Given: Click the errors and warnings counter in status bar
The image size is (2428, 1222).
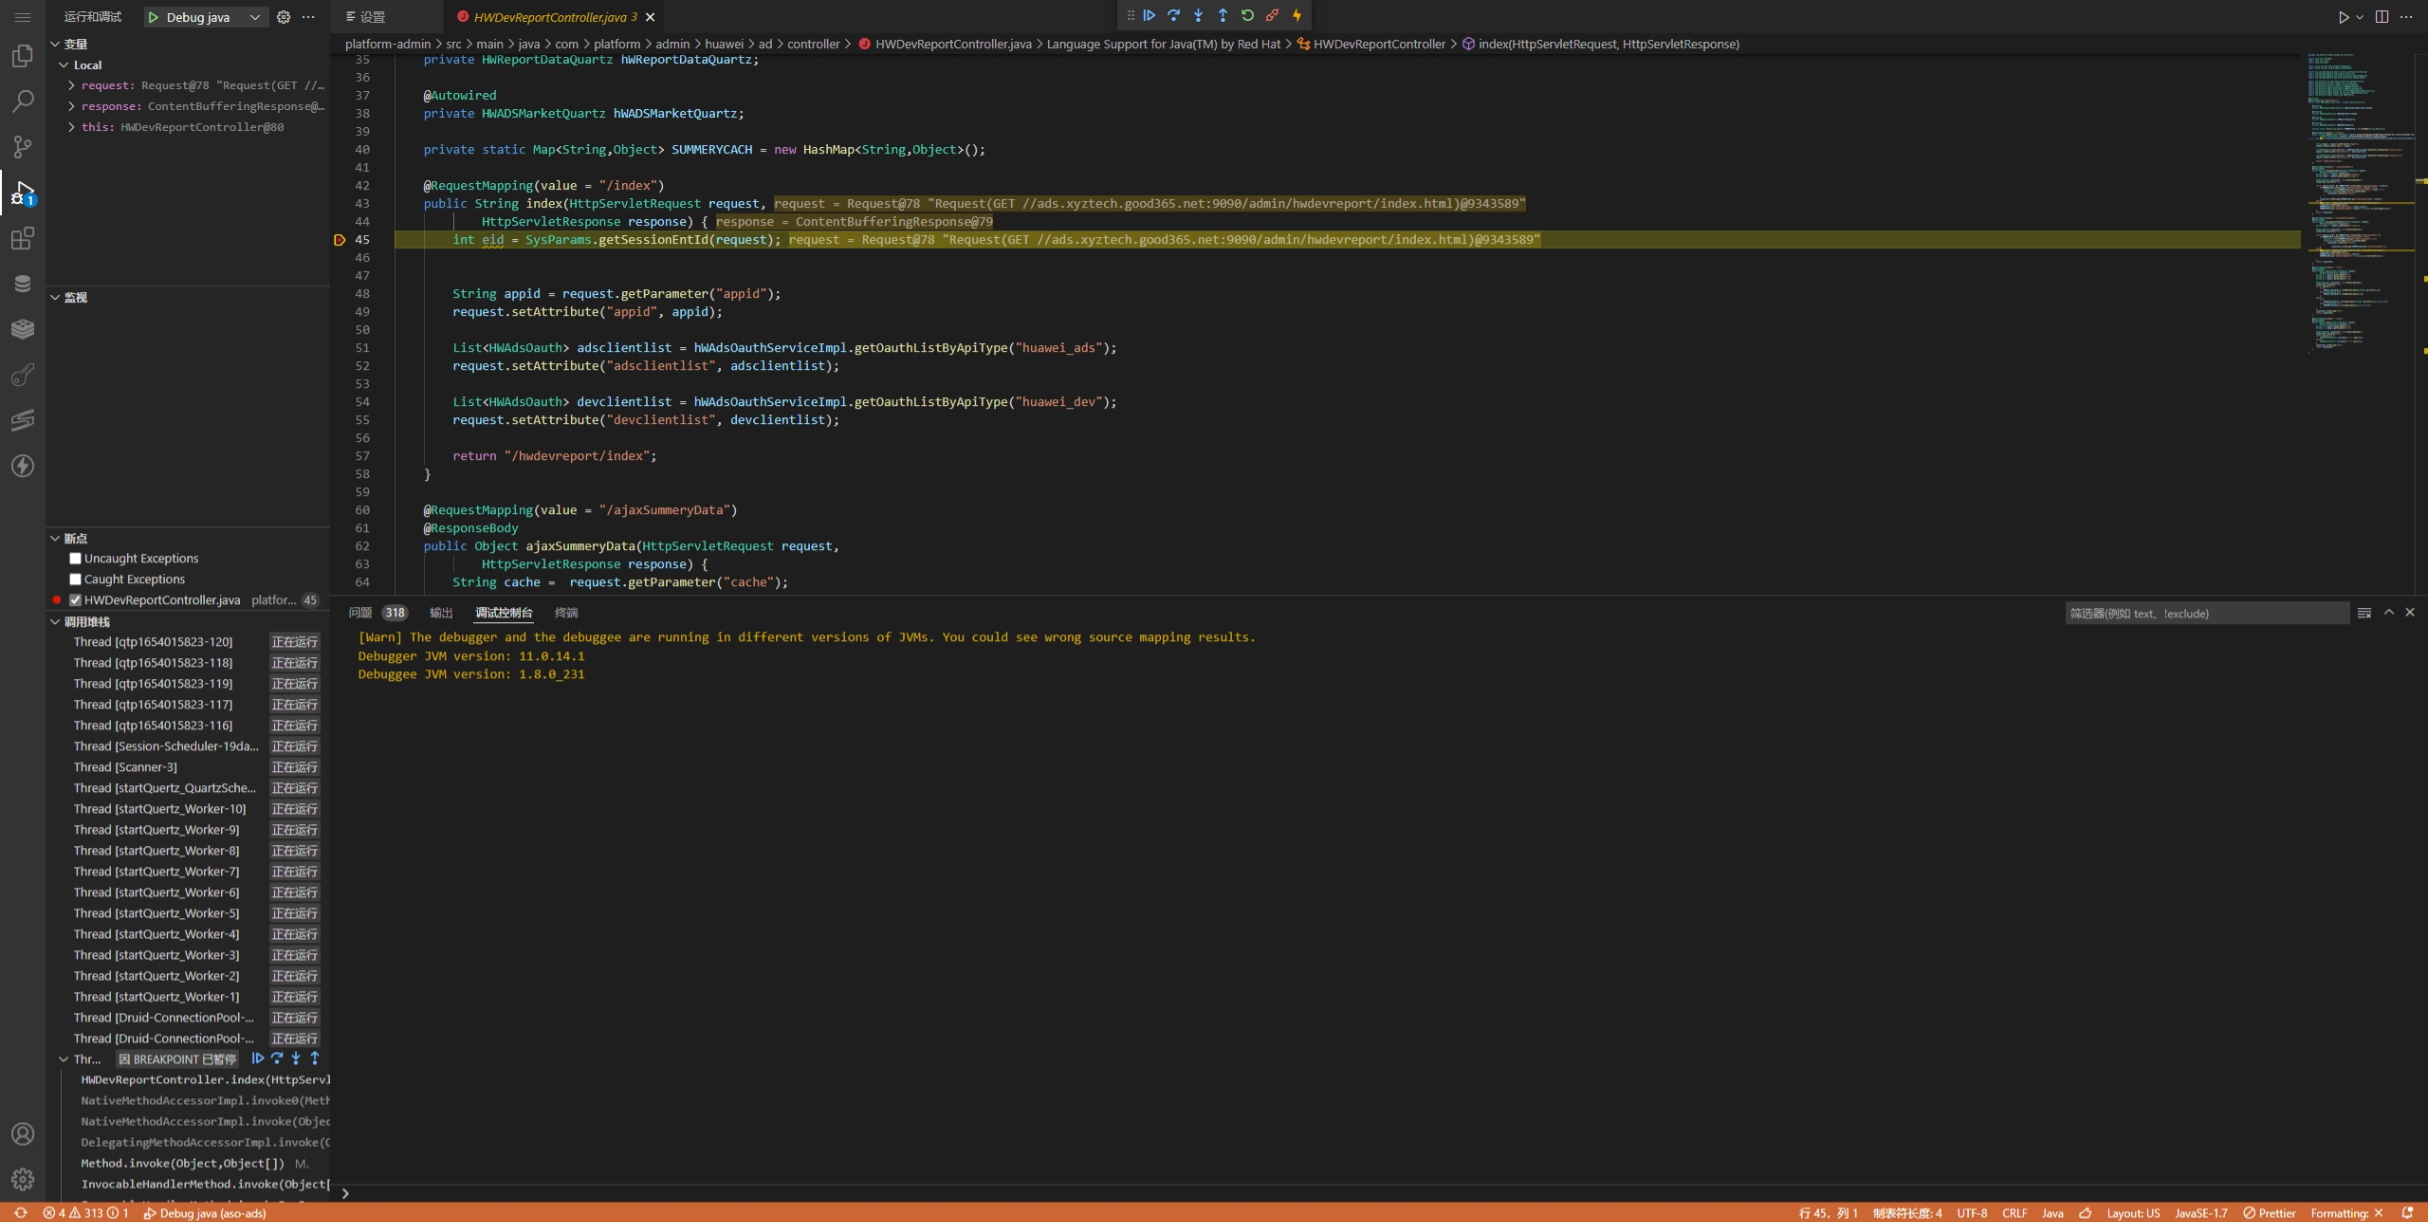Looking at the screenshot, I should (85, 1213).
